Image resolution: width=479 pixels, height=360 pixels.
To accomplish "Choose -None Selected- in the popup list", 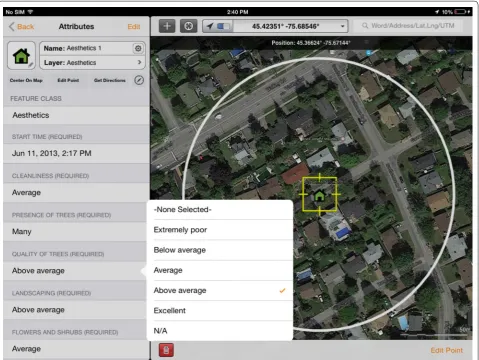I will click(x=220, y=210).
